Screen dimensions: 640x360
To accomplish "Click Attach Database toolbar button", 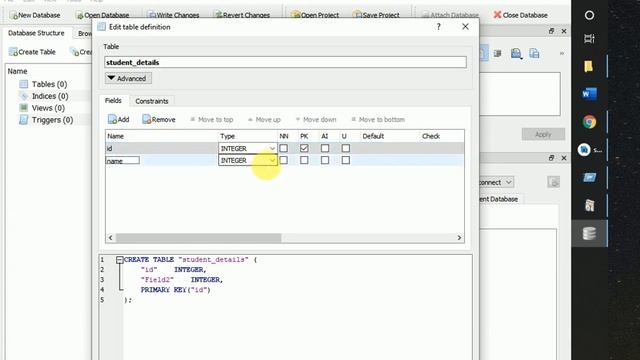I will [x=450, y=15].
